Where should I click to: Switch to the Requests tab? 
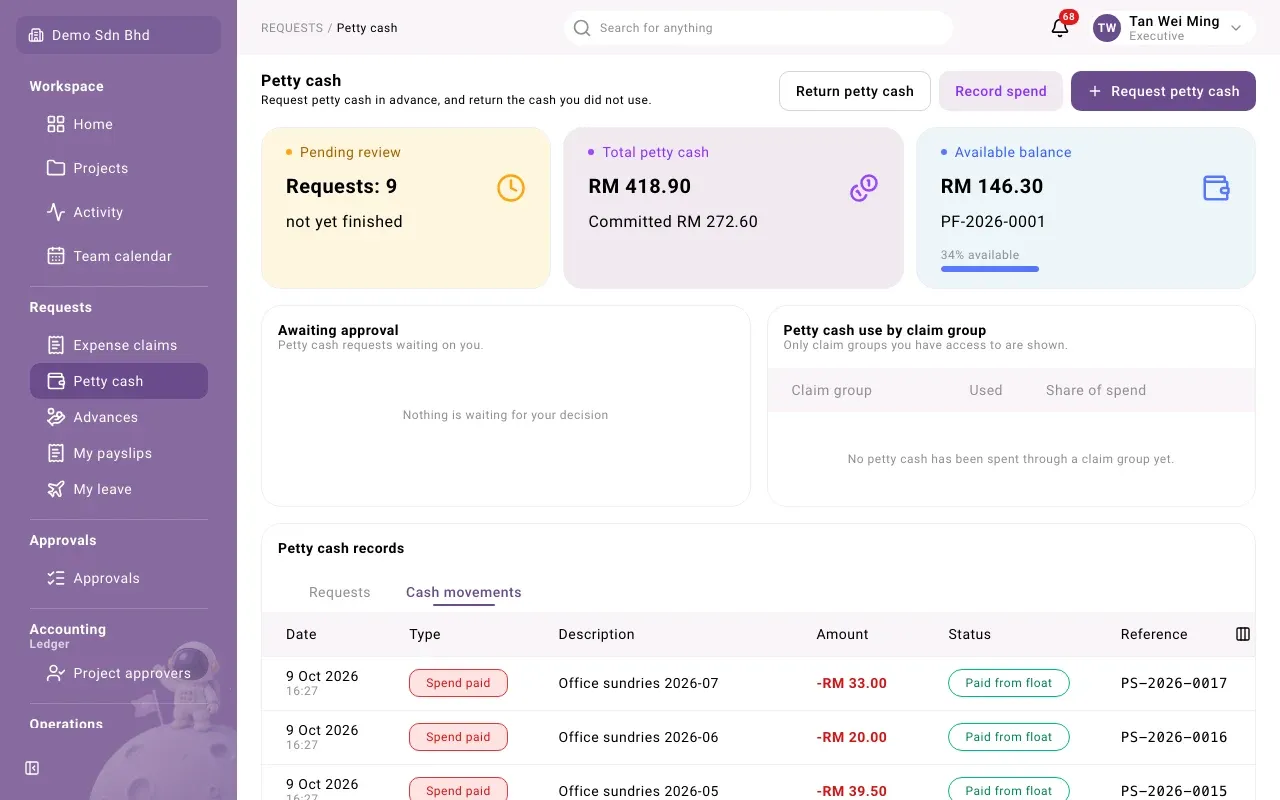pyautogui.click(x=340, y=592)
